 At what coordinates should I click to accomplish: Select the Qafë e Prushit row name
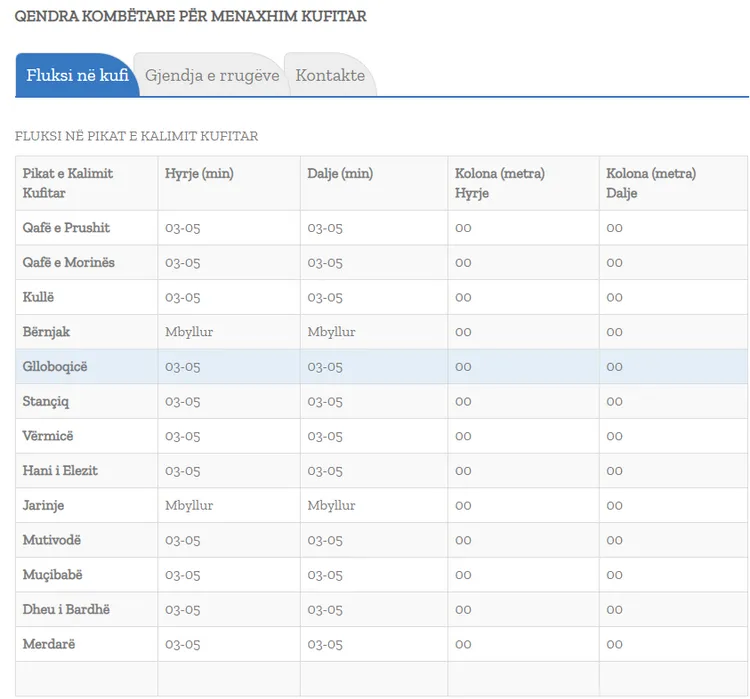pyautogui.click(x=66, y=228)
